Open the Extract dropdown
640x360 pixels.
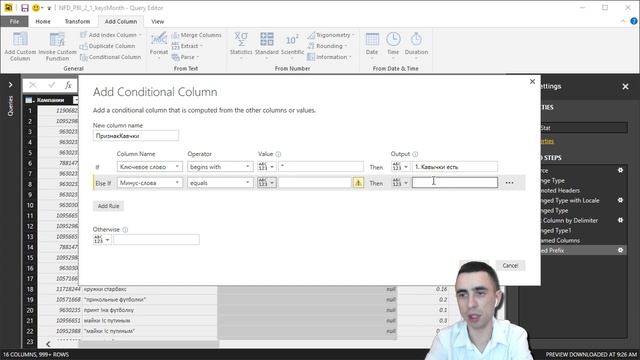click(x=187, y=46)
